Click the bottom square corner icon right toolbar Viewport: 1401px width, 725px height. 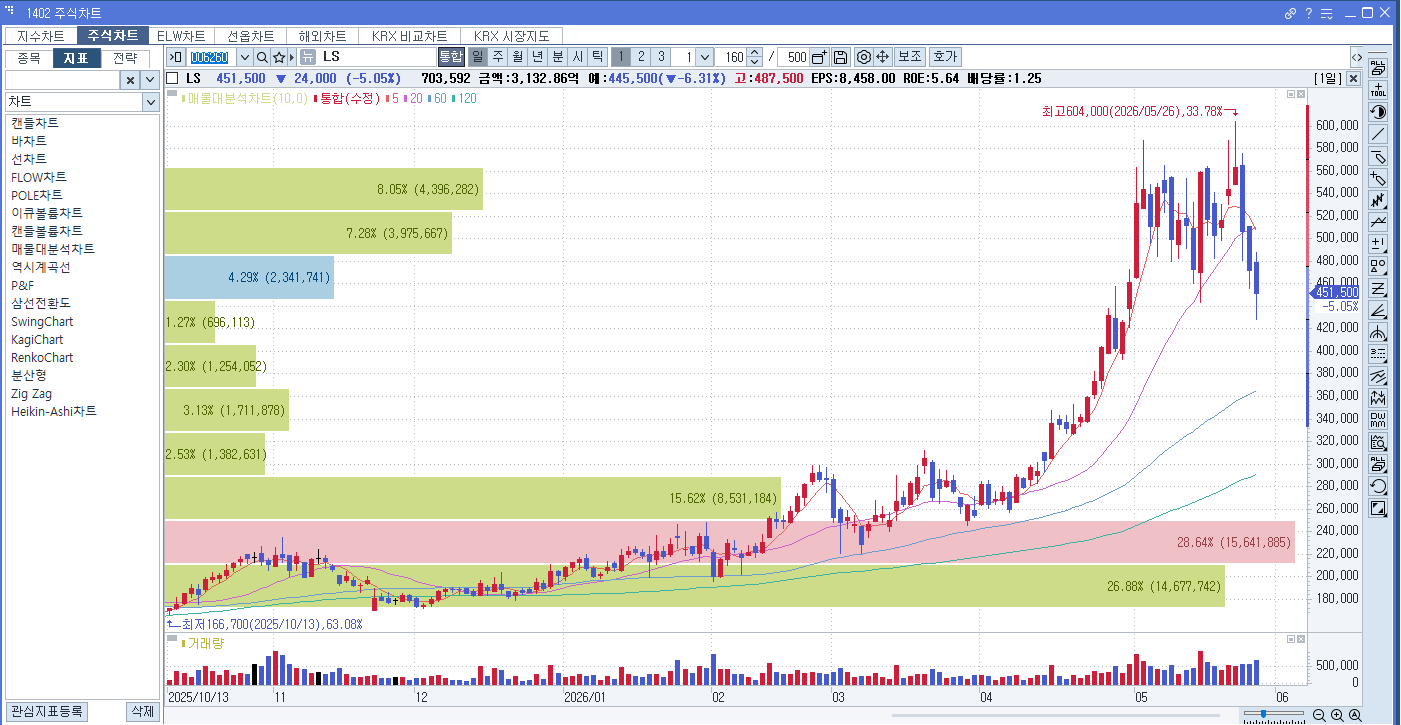1378,508
